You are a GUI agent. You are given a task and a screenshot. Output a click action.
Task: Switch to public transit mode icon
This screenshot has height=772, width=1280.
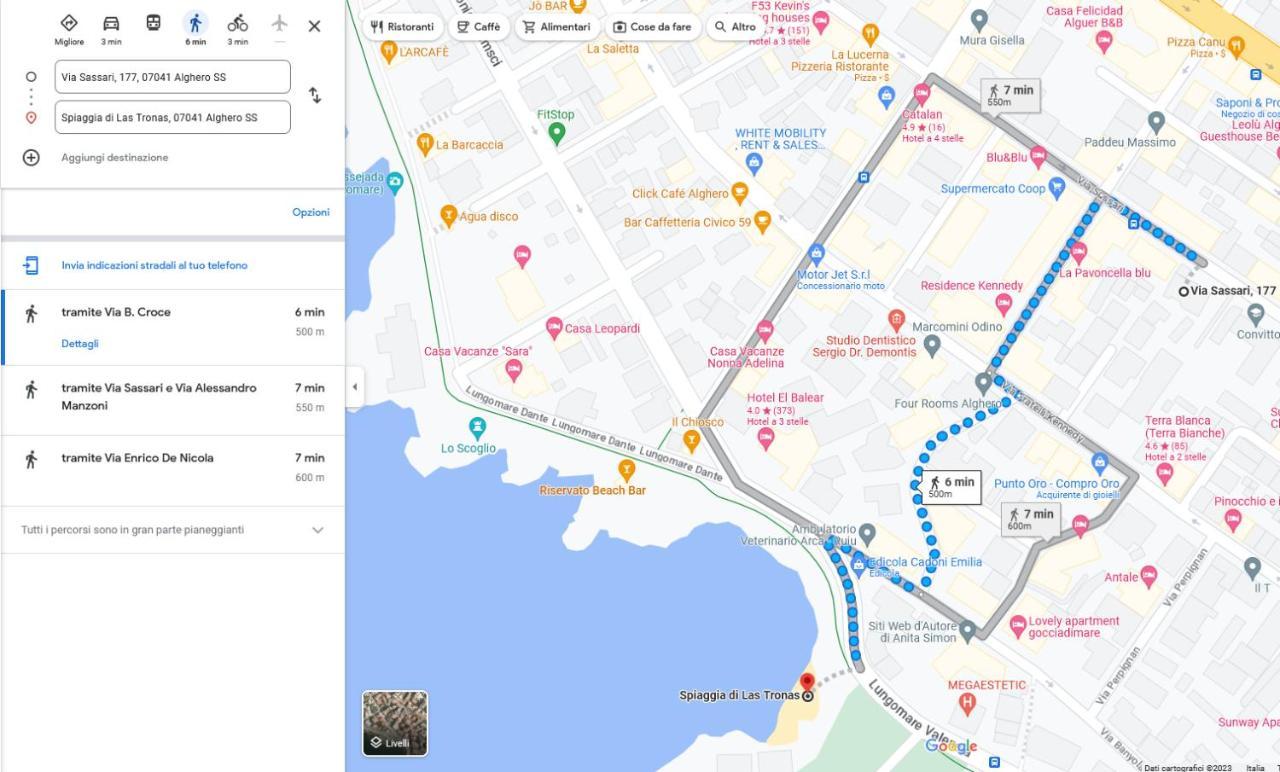click(x=153, y=23)
